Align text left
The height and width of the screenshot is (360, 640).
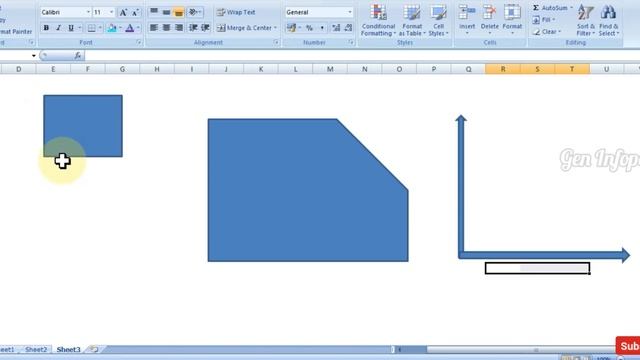point(154,28)
